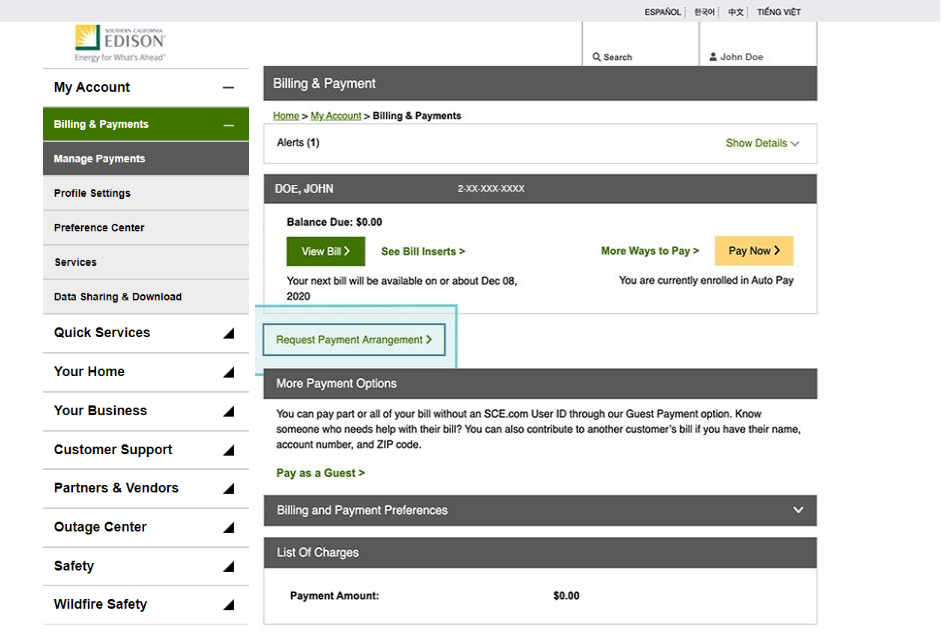Click the Auto Pay enrollment notice
This screenshot has height=643, width=949.
706,280
